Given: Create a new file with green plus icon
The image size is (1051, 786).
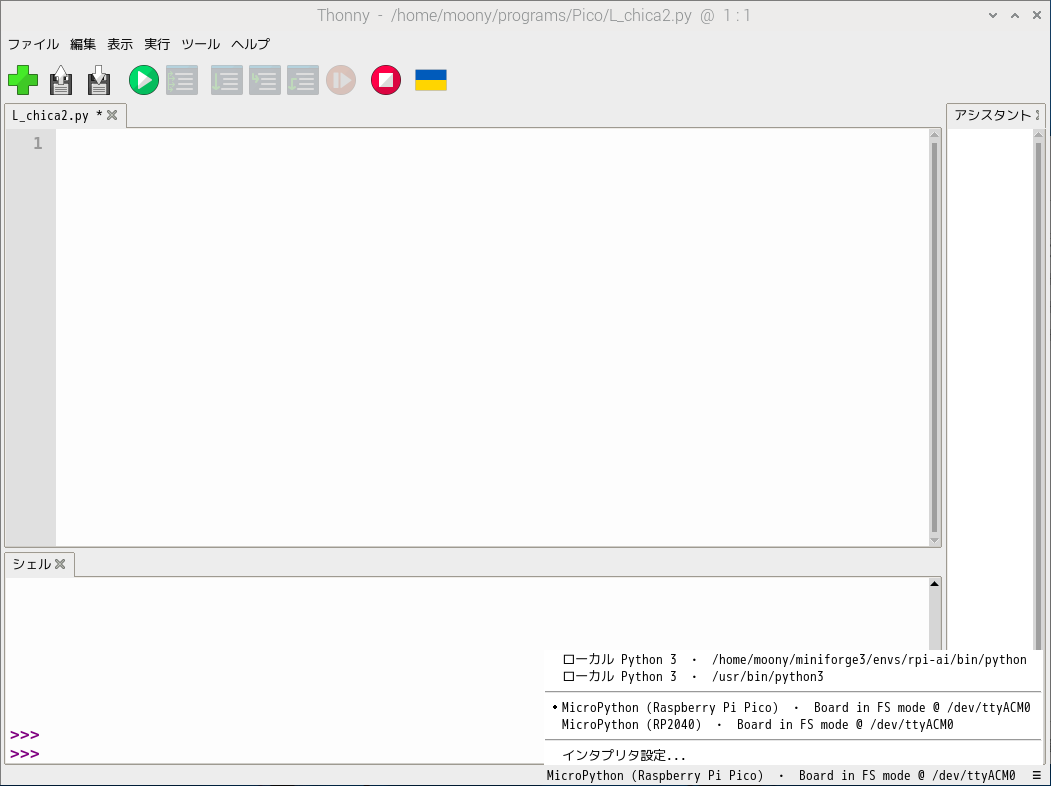Looking at the screenshot, I should (x=23, y=80).
